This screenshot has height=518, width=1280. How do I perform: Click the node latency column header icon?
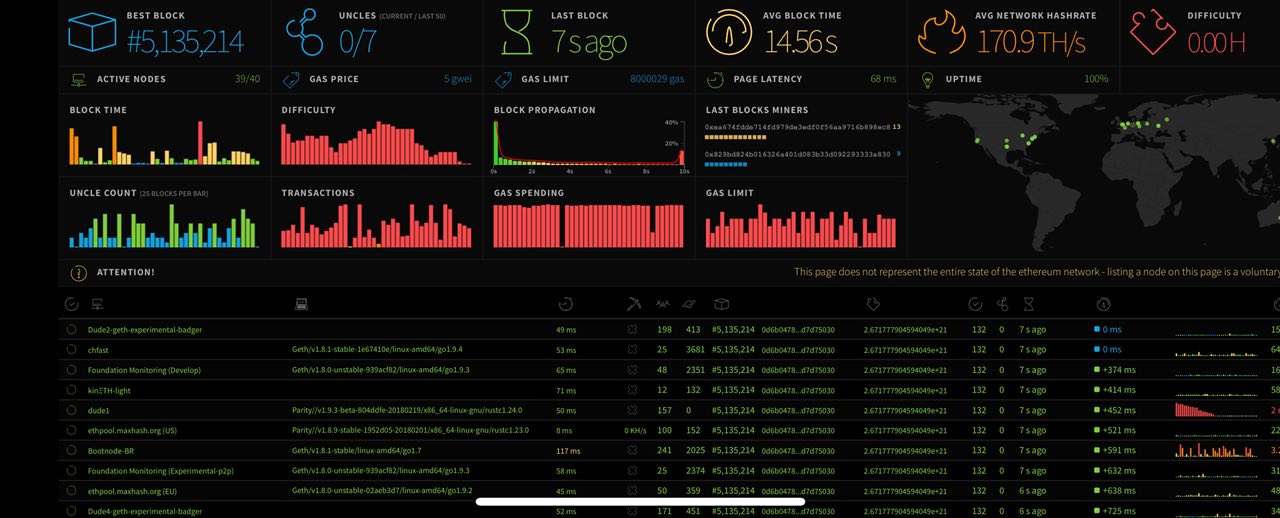point(565,304)
